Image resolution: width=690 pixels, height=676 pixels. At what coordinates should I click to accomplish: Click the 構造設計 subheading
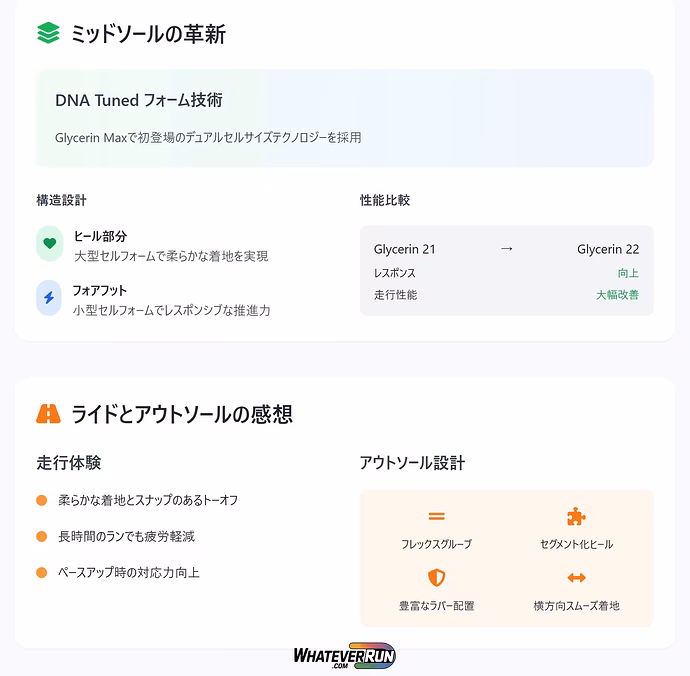point(62,200)
